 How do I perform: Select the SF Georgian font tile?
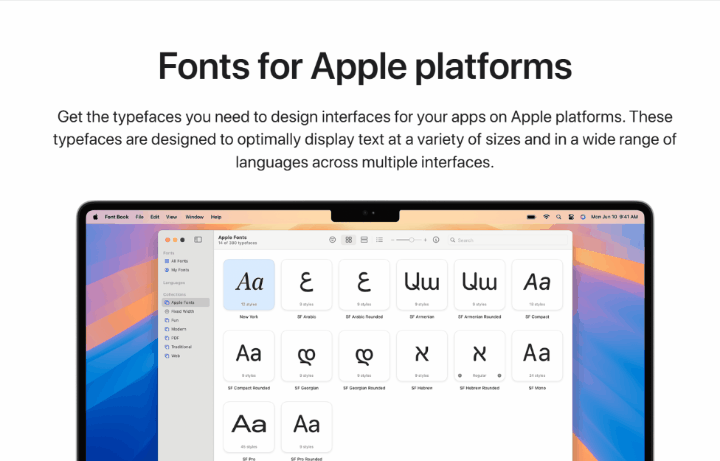307,356
